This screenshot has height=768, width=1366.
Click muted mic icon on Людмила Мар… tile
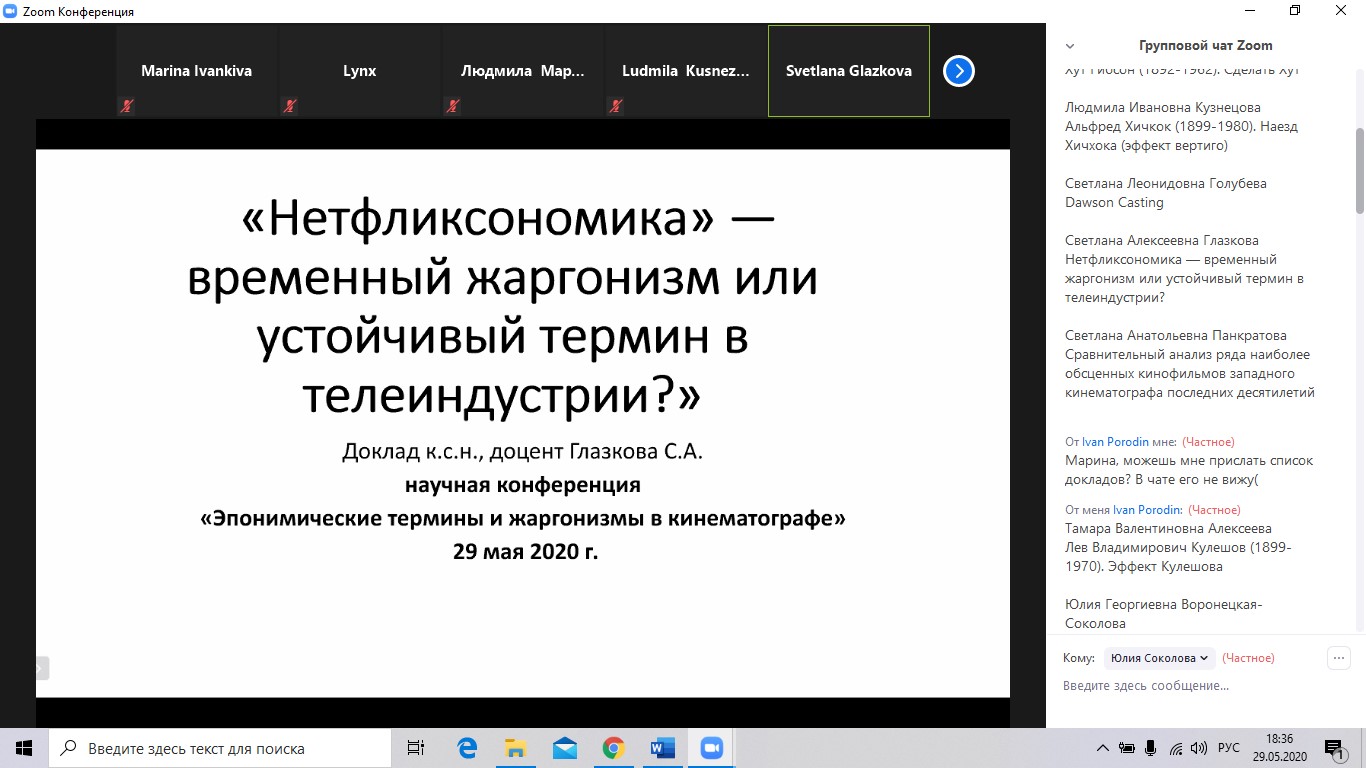[x=453, y=105]
